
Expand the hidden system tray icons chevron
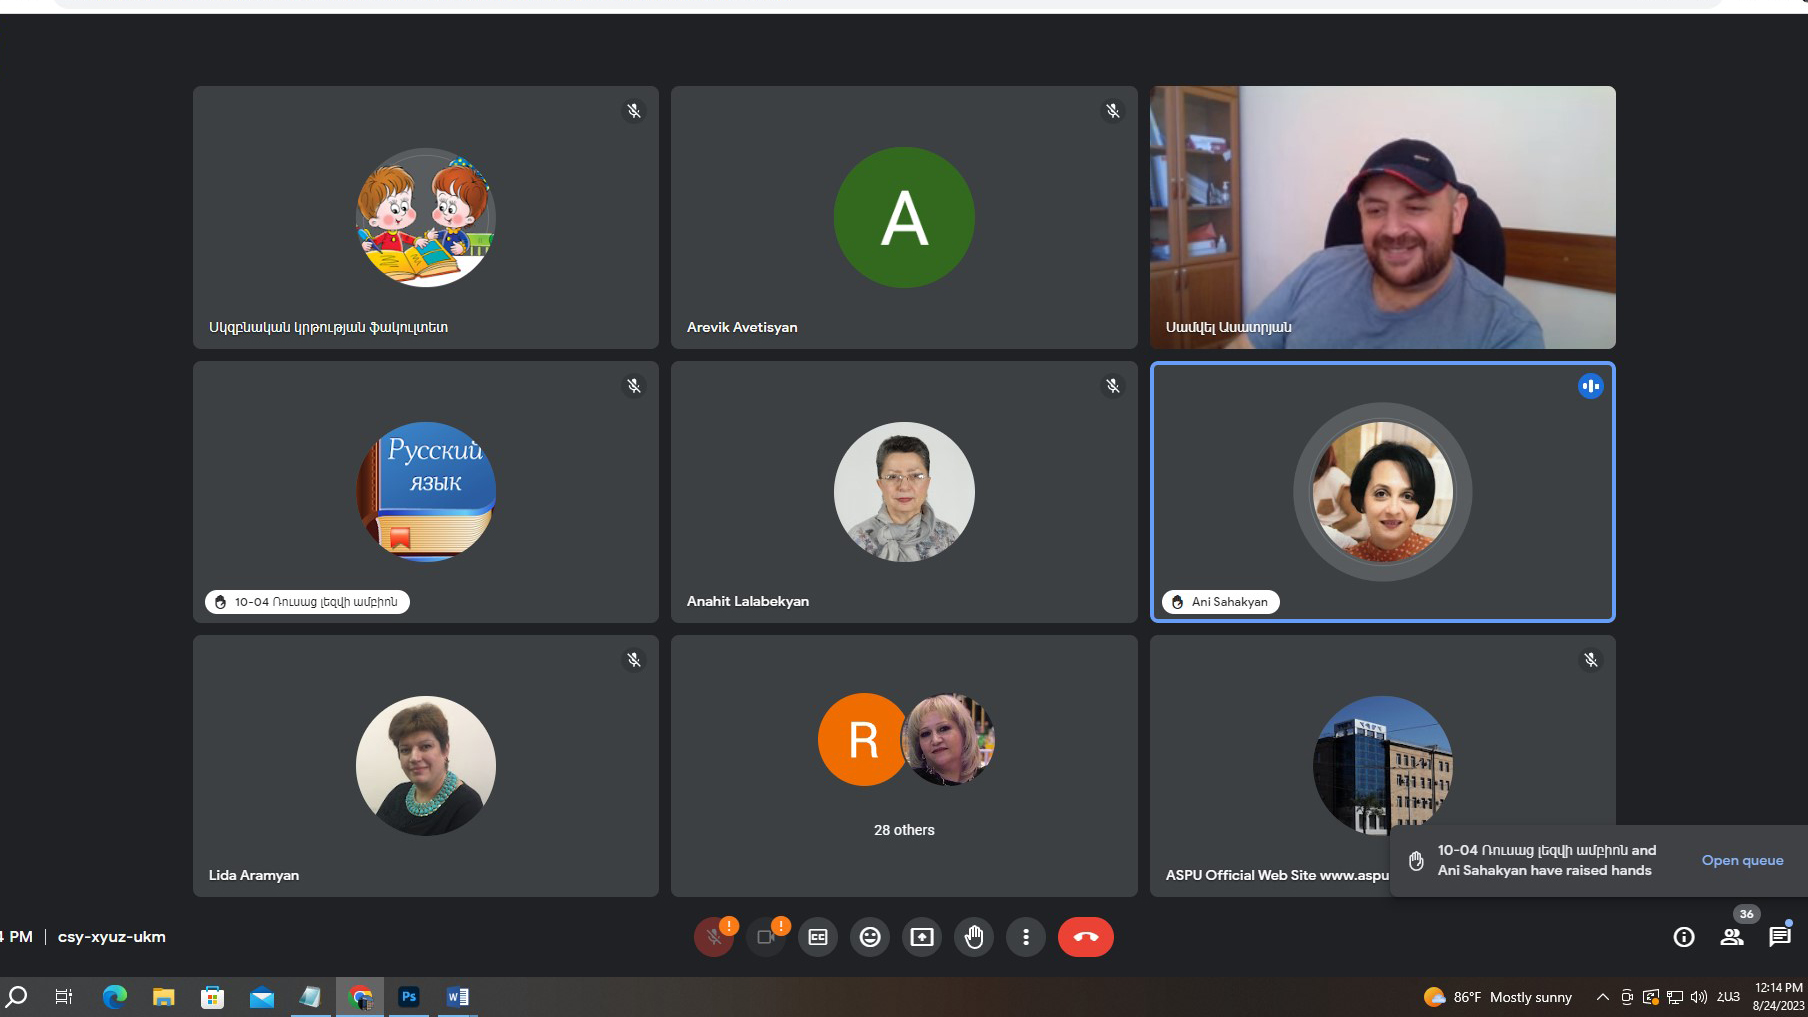[1602, 997]
